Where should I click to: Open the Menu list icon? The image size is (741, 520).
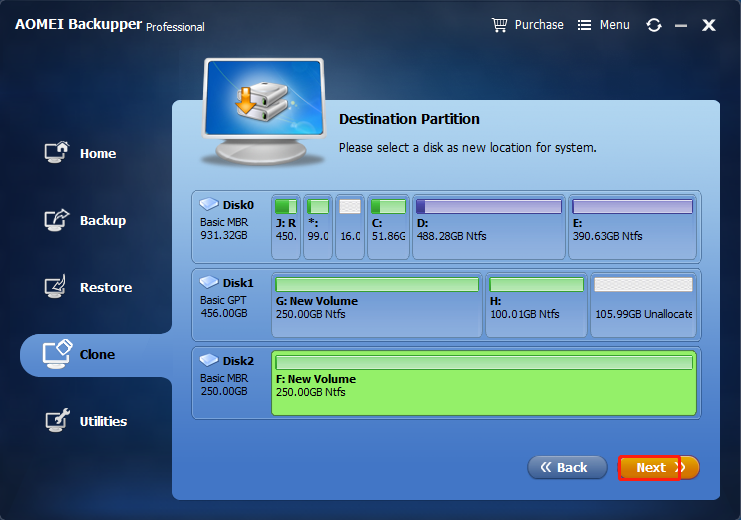(584, 25)
